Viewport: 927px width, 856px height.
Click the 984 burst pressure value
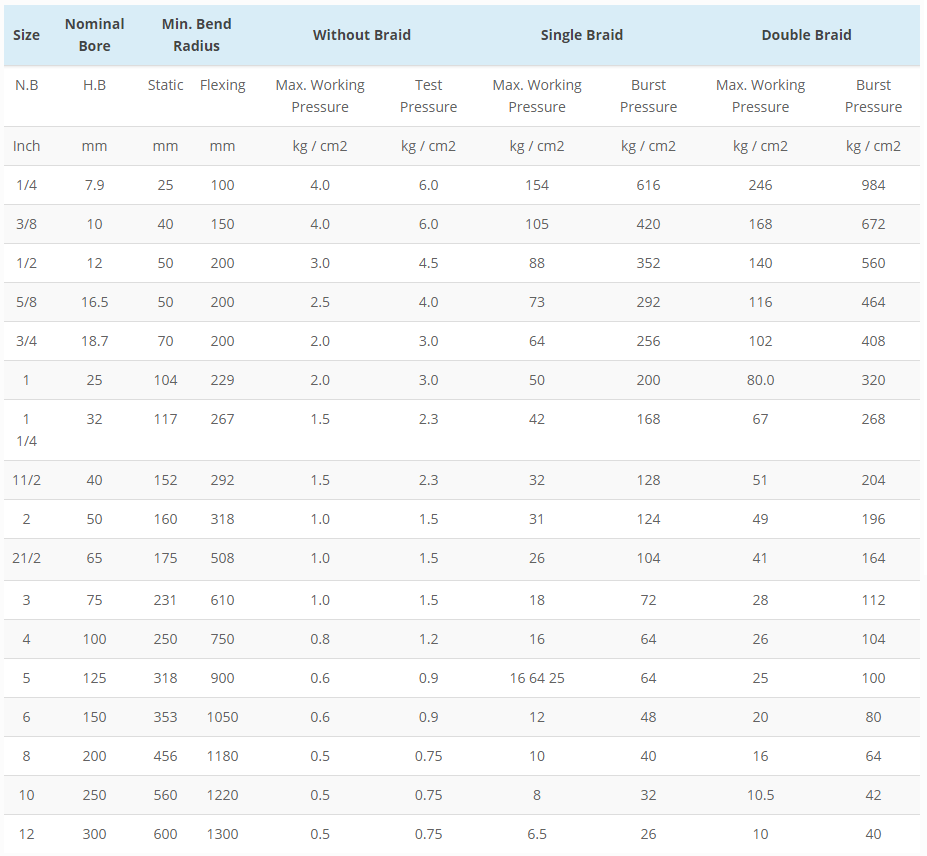[x=873, y=185]
